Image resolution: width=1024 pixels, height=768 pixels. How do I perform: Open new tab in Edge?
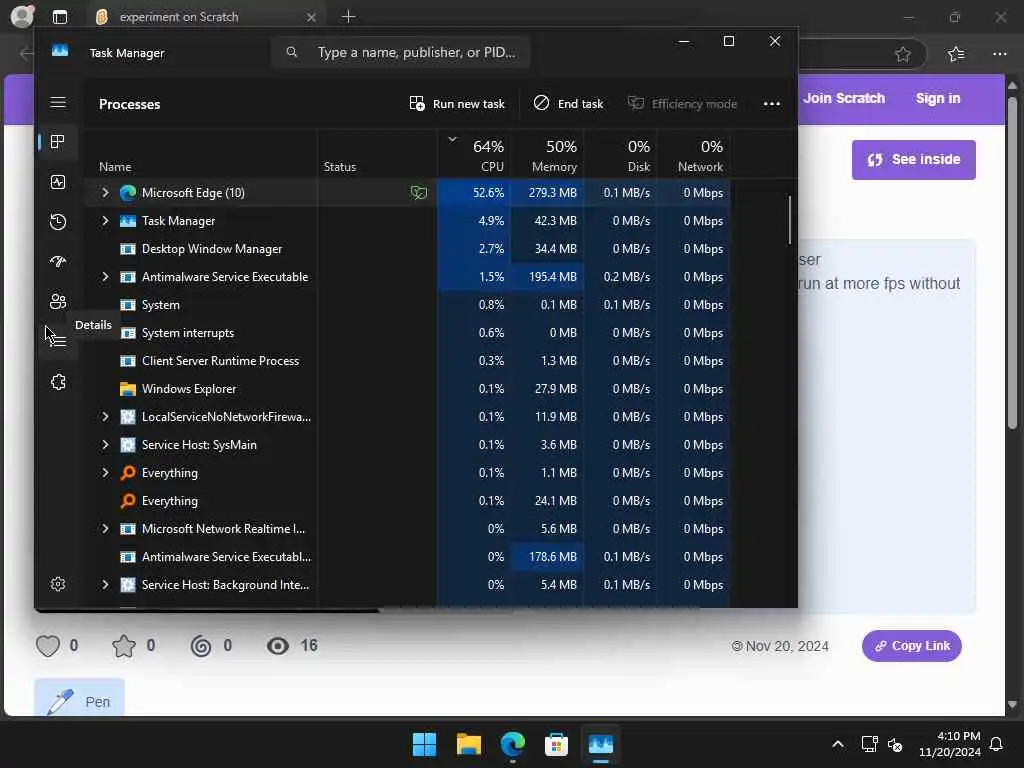click(349, 17)
